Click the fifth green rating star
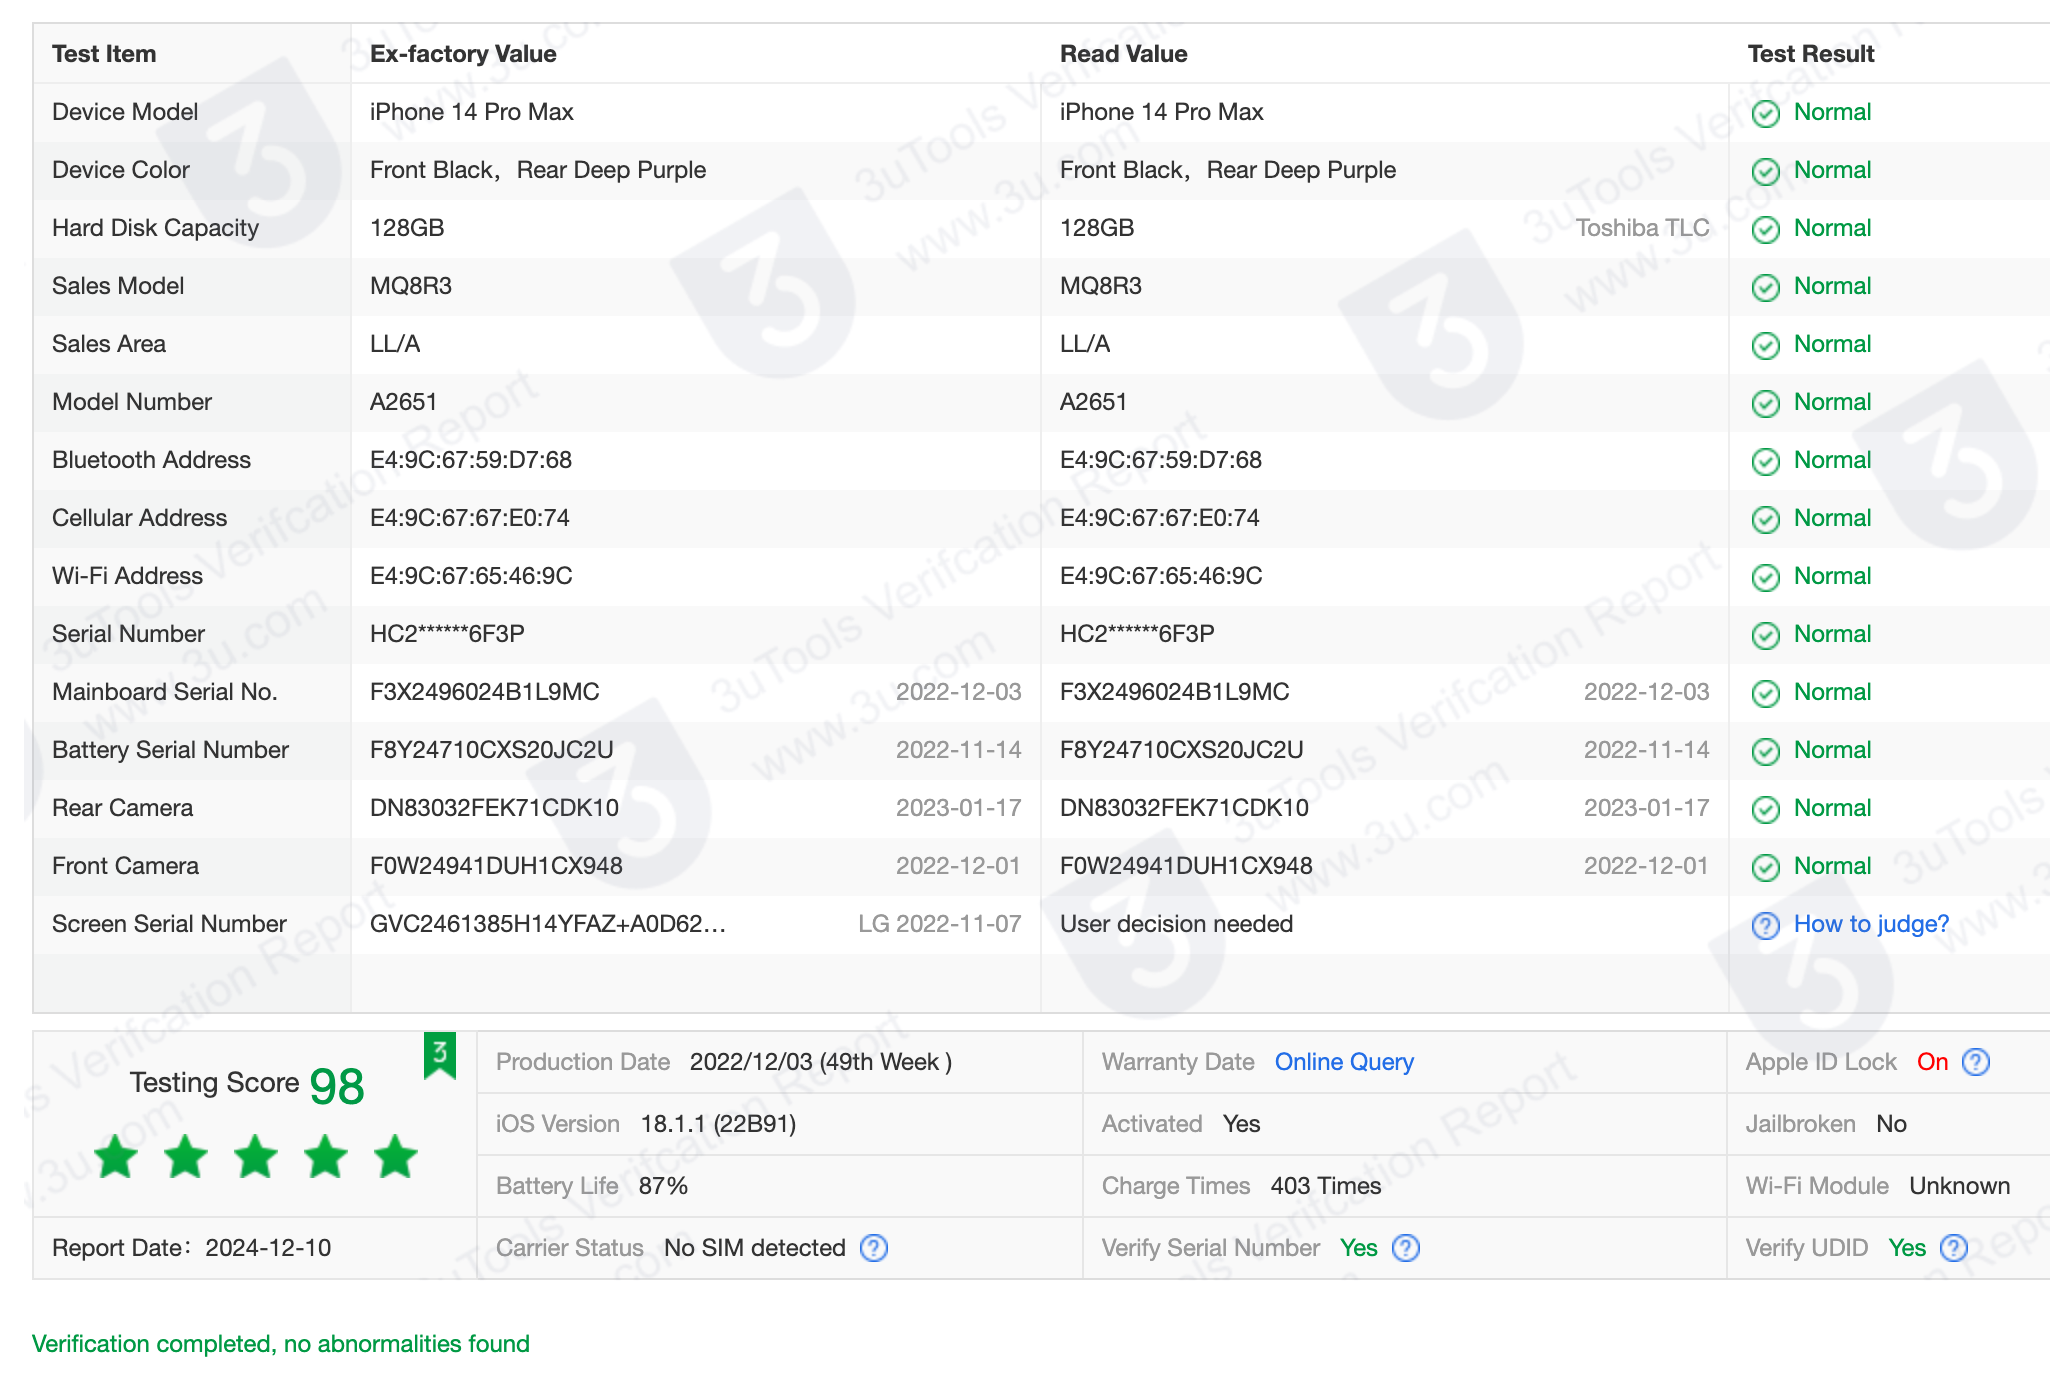2050x1374 pixels. pos(396,1157)
